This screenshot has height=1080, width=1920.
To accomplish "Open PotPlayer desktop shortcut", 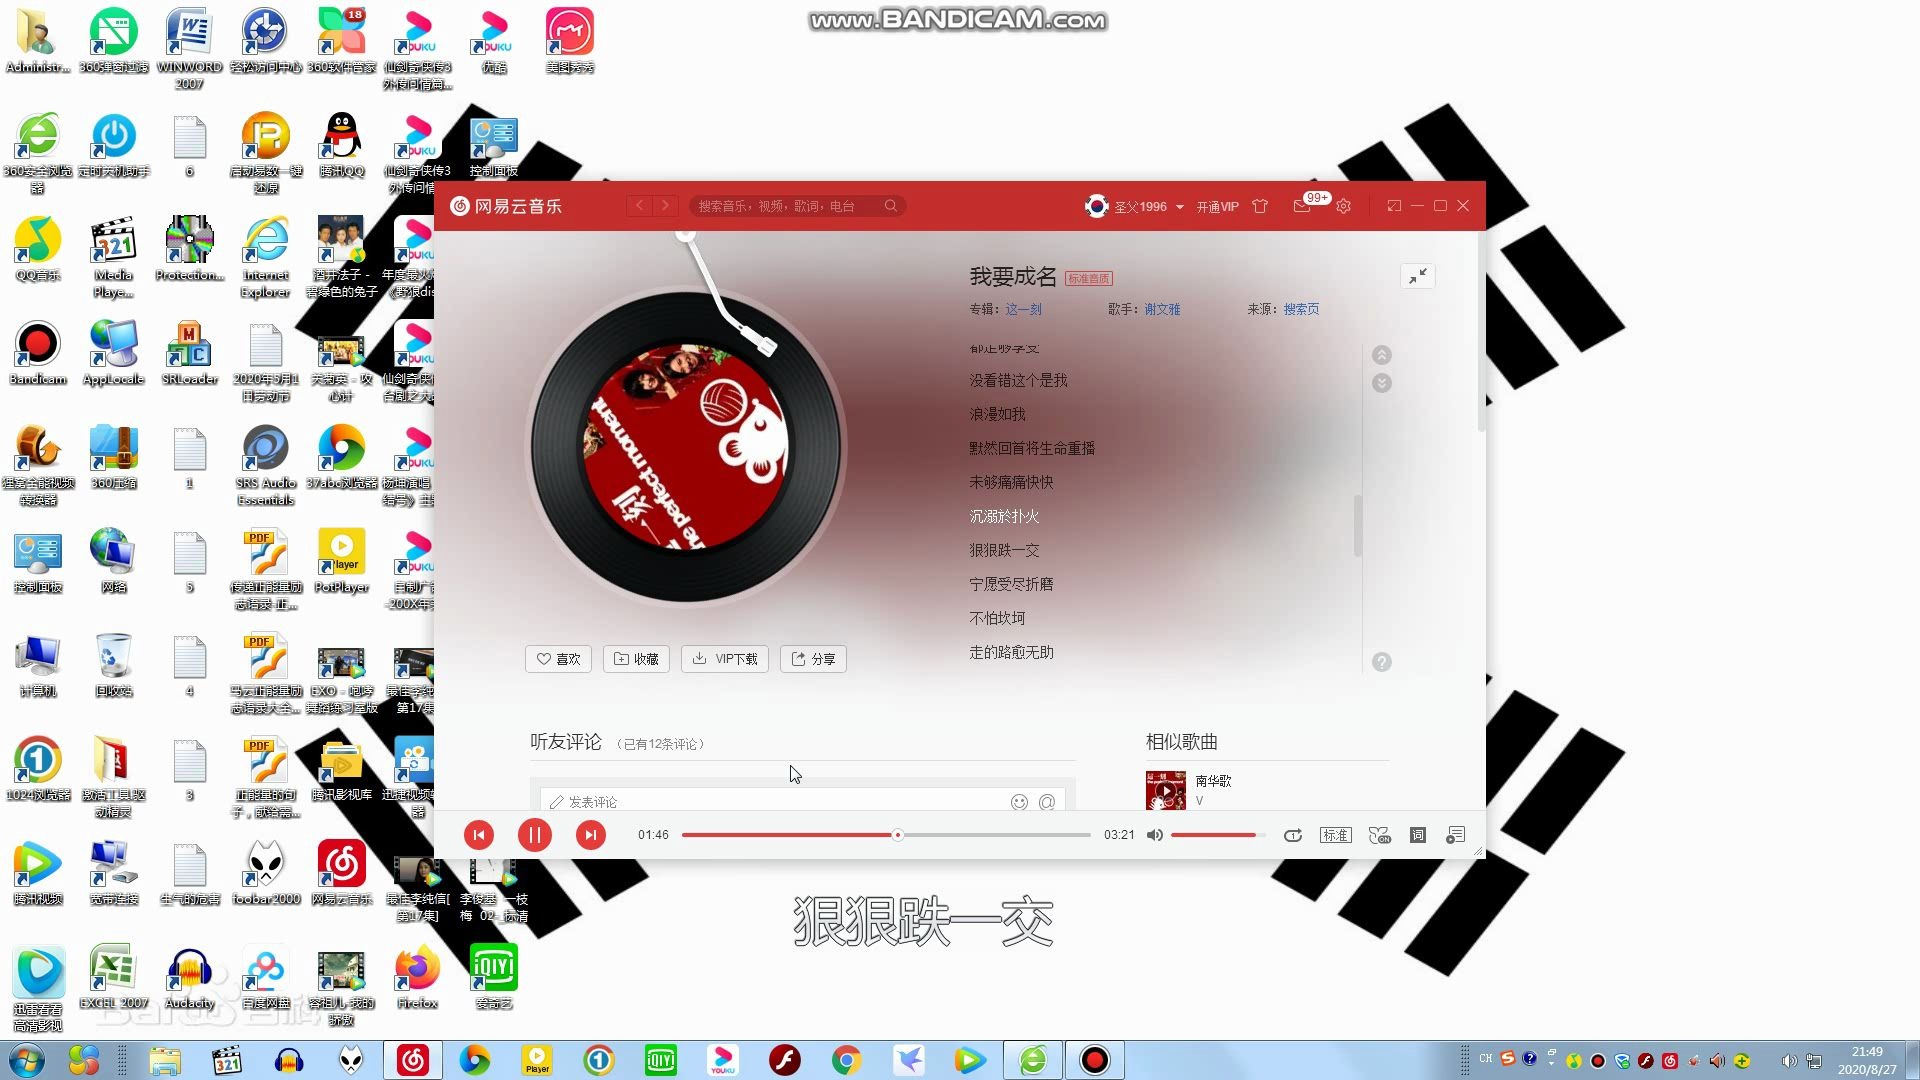I will (342, 561).
